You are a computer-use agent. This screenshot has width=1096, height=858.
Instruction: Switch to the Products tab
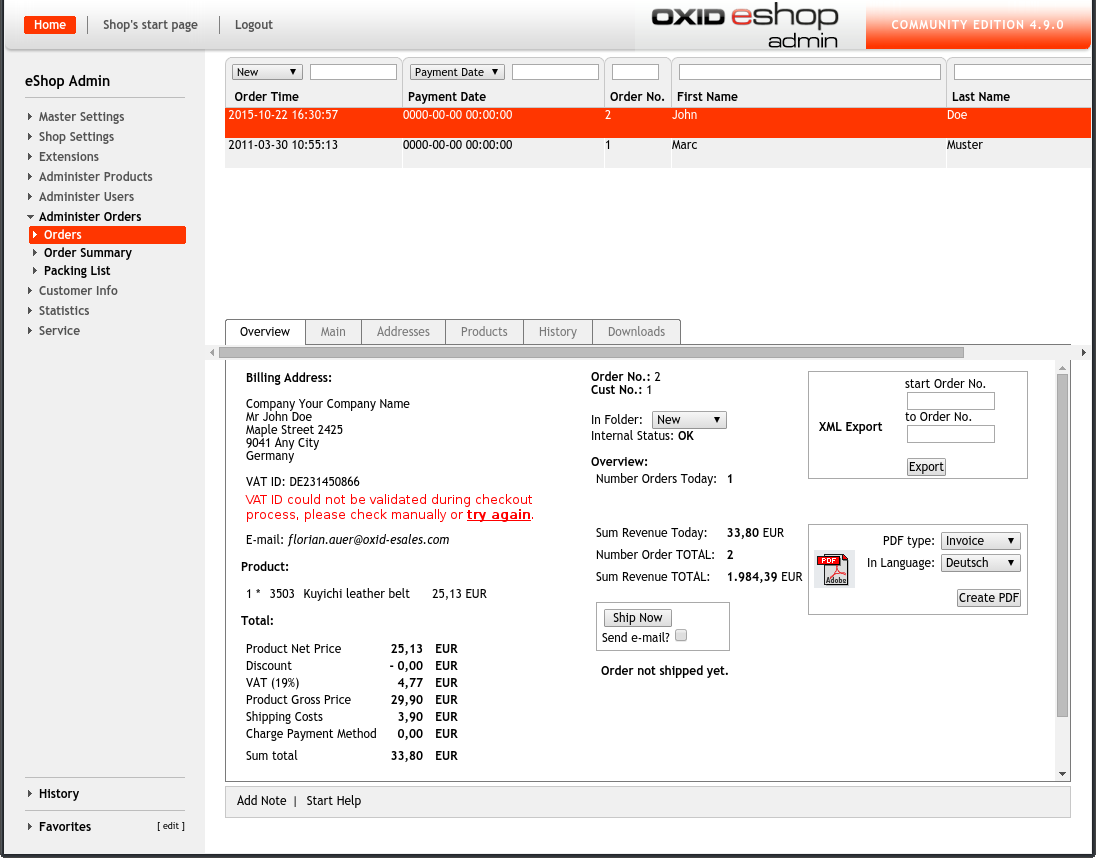[x=484, y=332]
